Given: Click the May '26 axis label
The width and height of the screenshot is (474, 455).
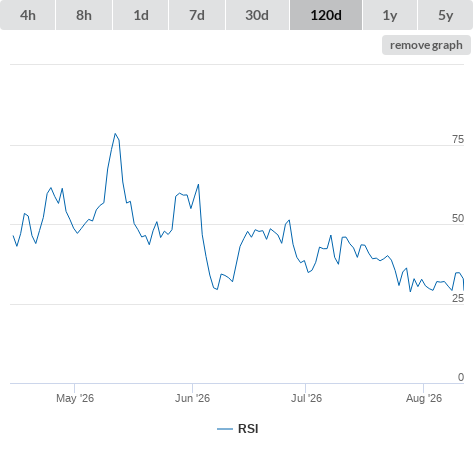Looking at the screenshot, I should tap(75, 398).
